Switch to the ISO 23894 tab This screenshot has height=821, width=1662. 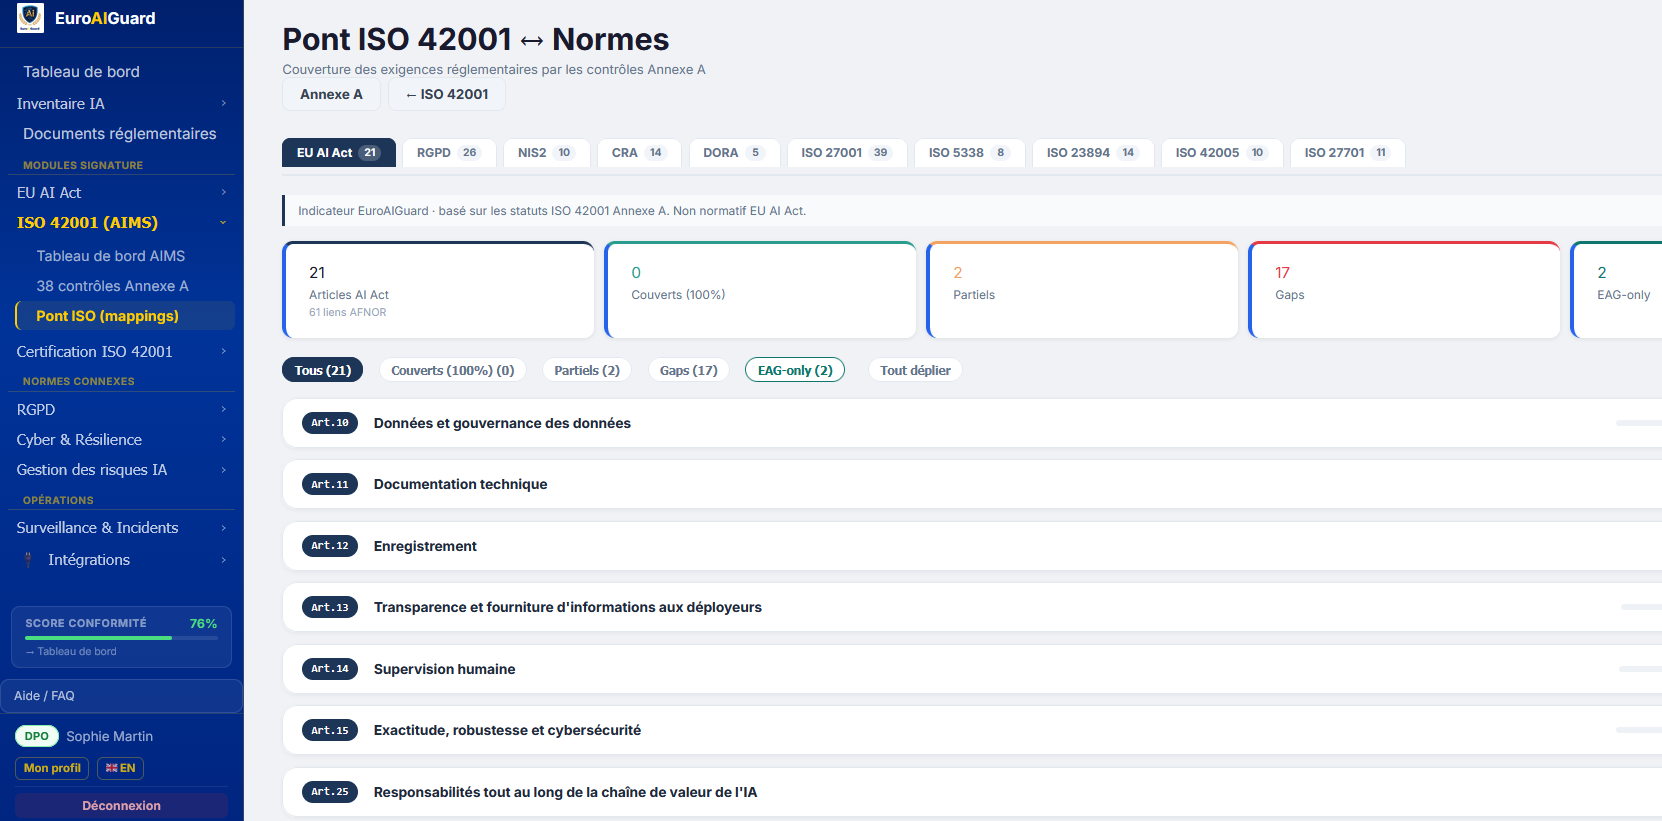pos(1093,153)
